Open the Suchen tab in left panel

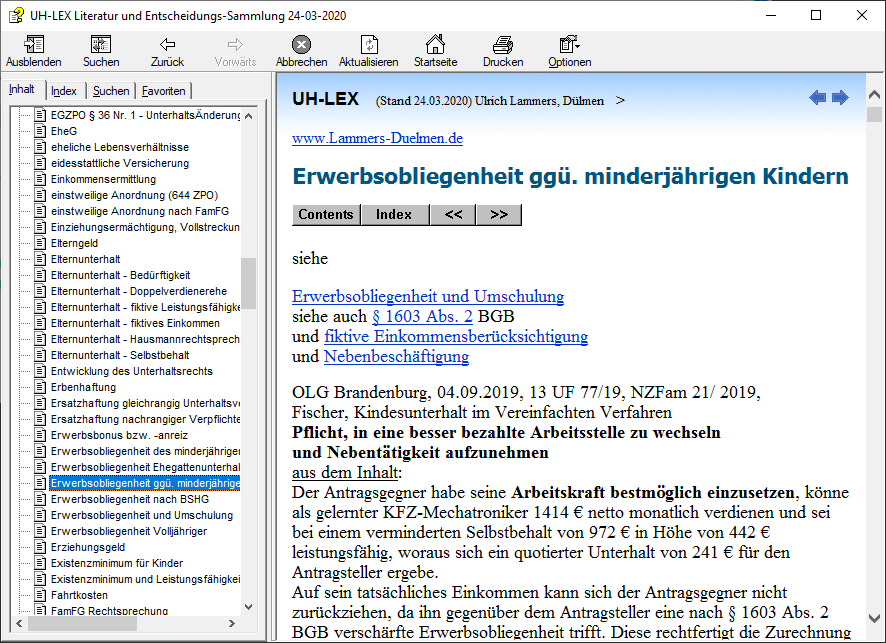tap(111, 91)
